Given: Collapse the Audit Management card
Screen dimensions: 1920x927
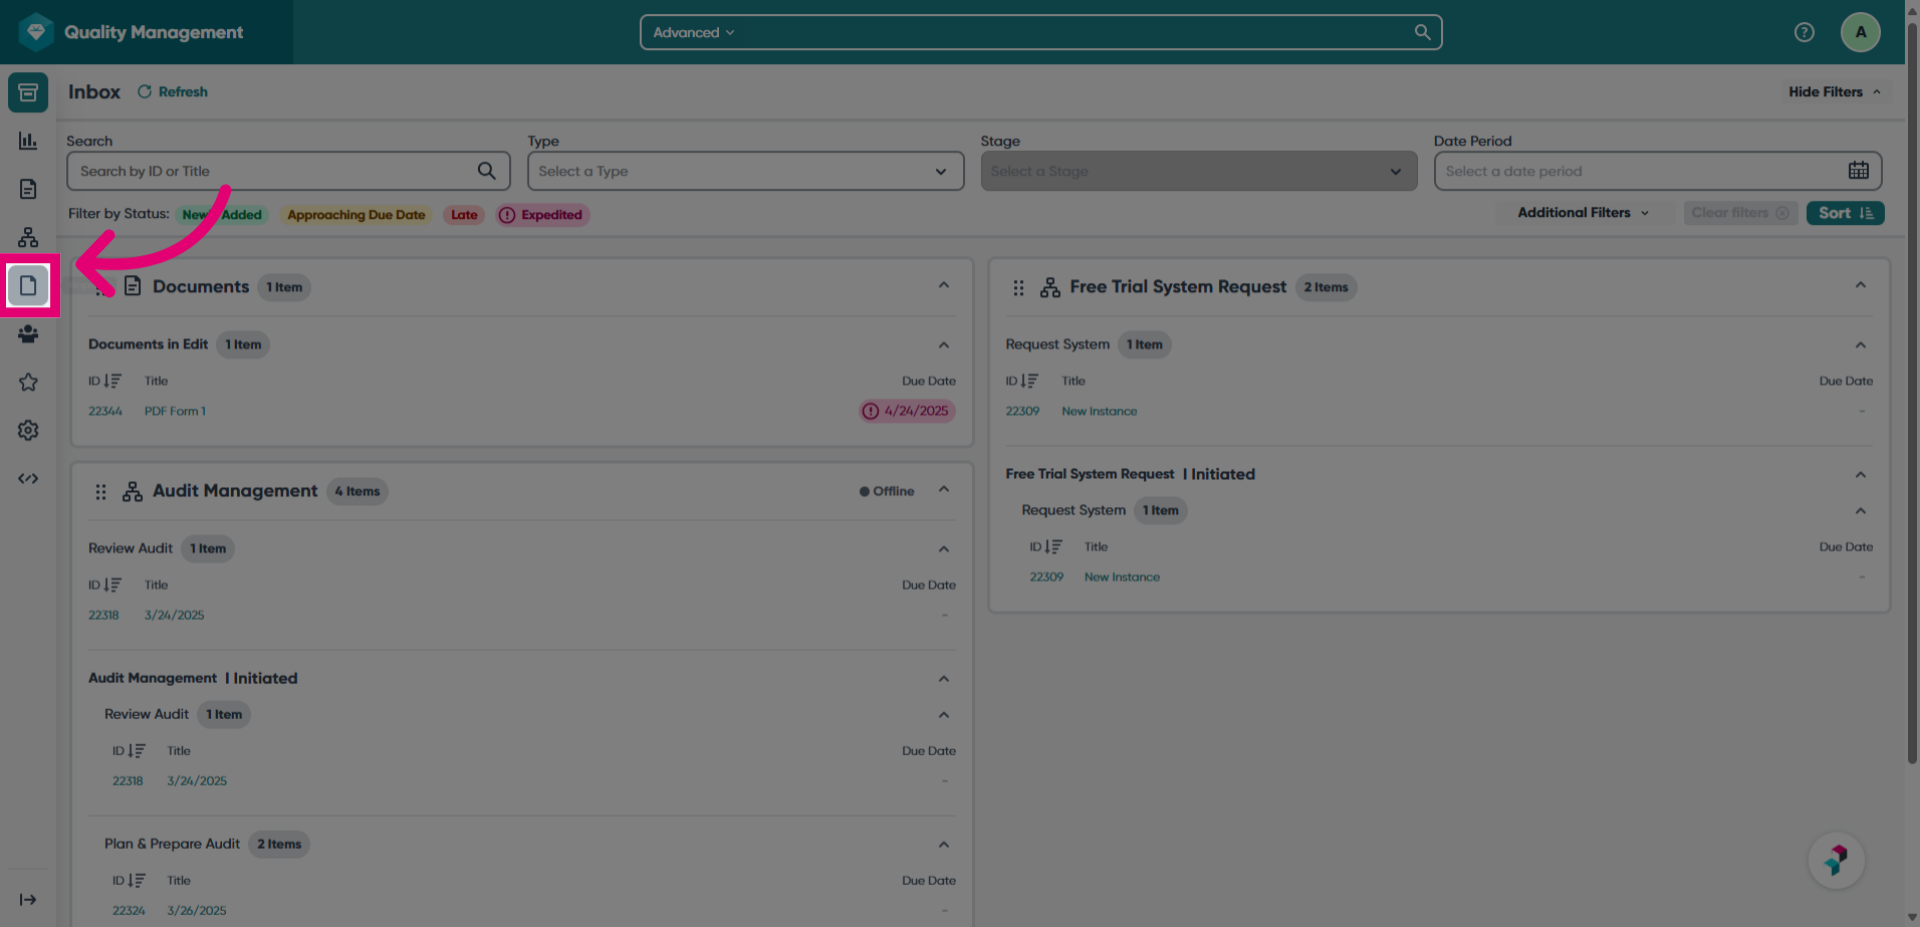Looking at the screenshot, I should pos(944,490).
